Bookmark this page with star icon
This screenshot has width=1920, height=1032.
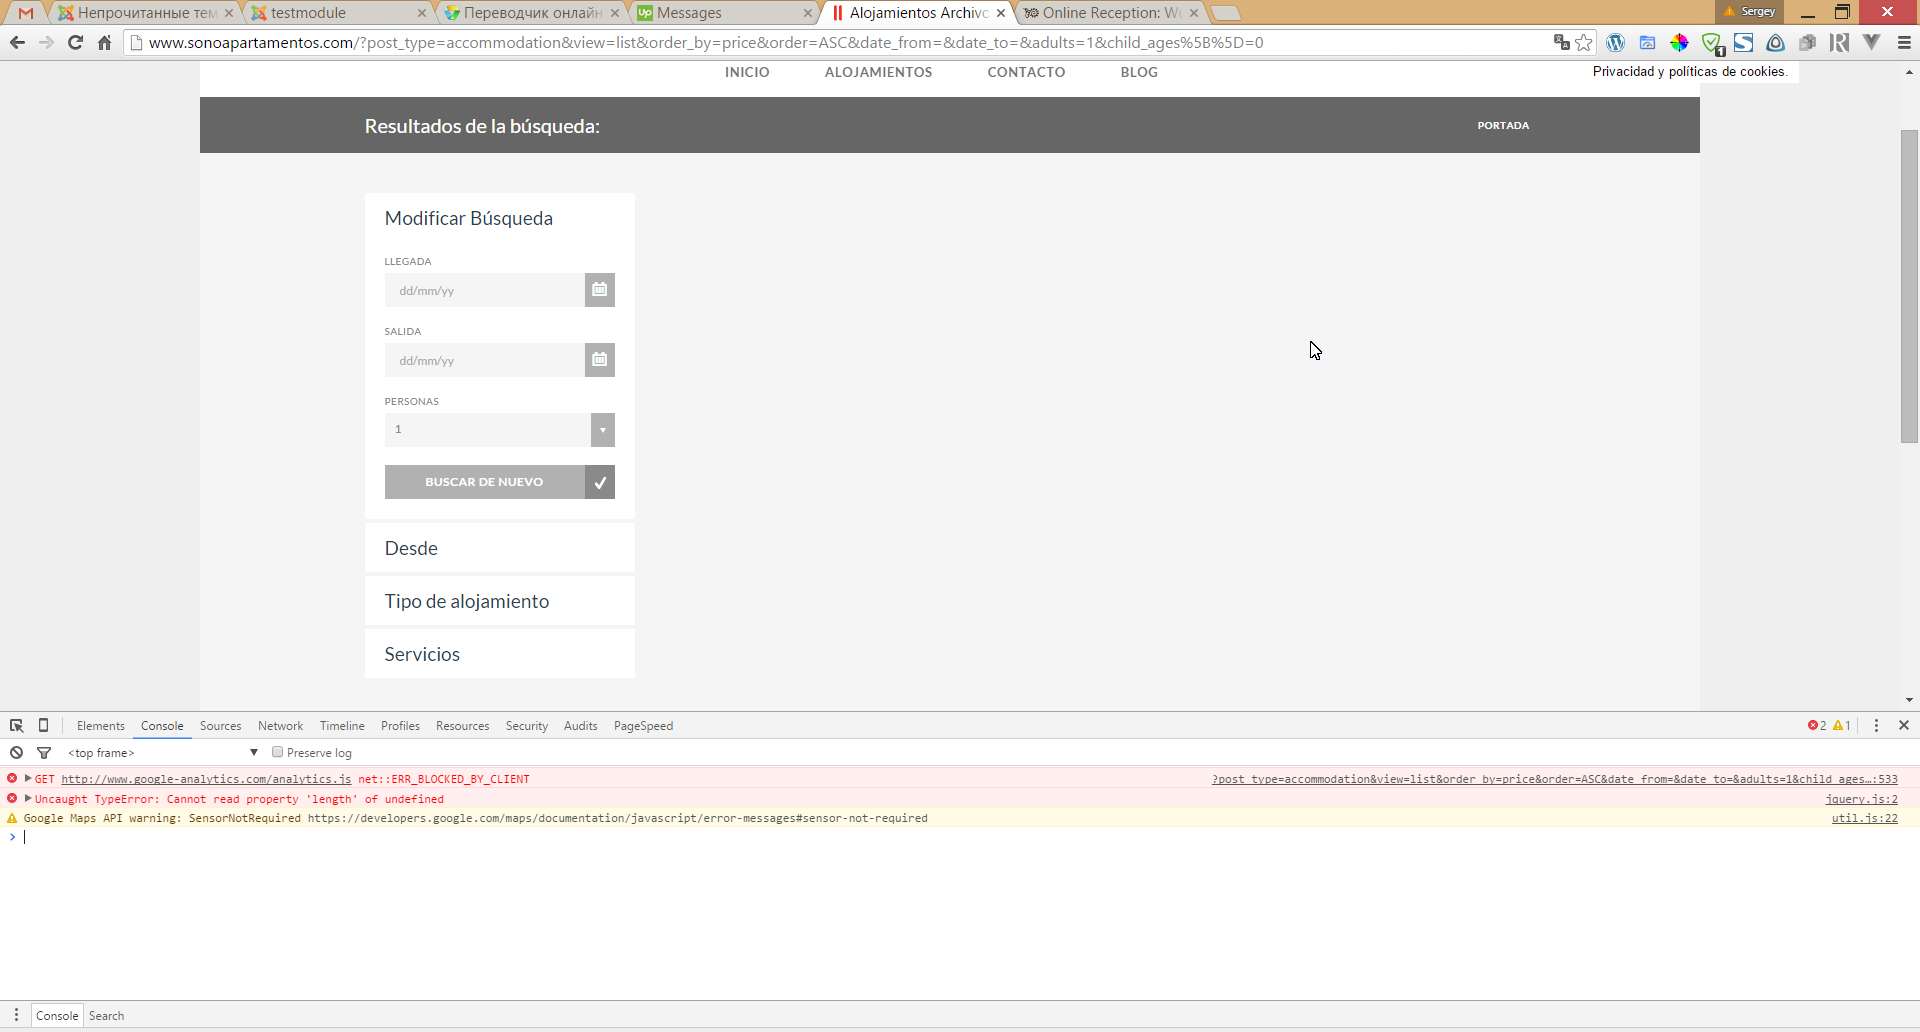click(x=1584, y=42)
